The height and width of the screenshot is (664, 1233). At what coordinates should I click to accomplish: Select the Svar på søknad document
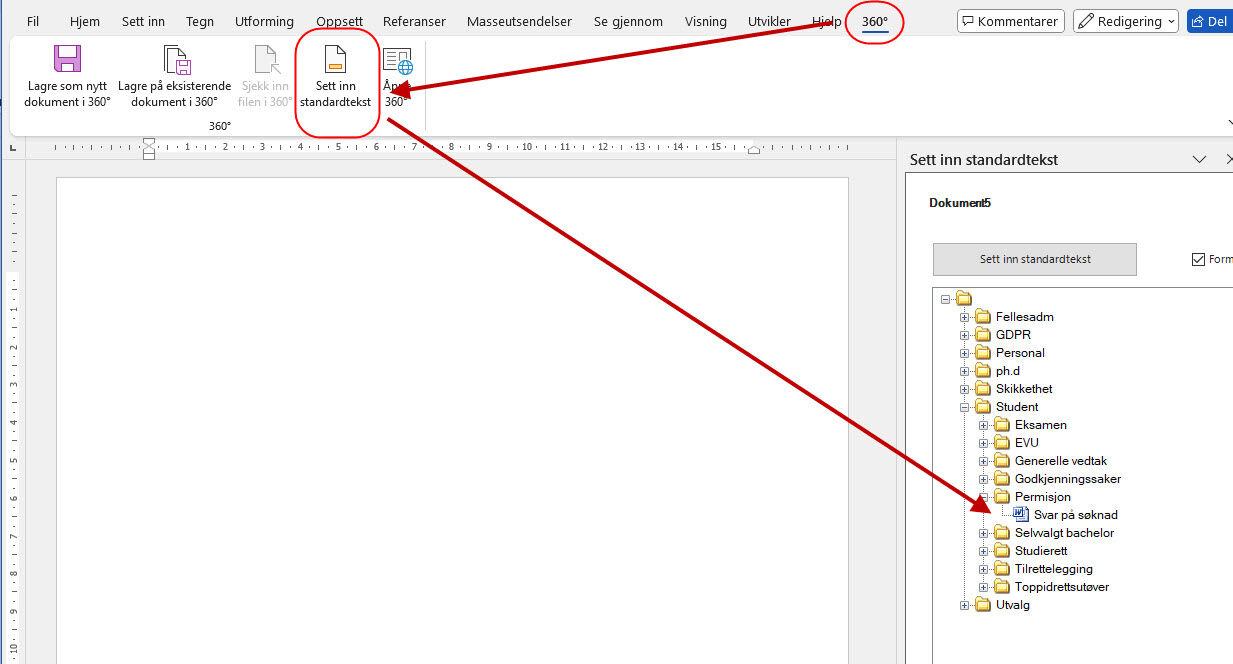point(1065,515)
